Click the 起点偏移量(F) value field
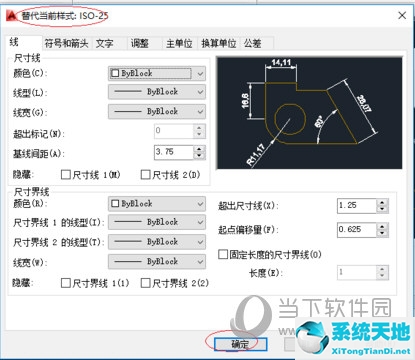Viewport: 415px width, 360px height. [357, 229]
